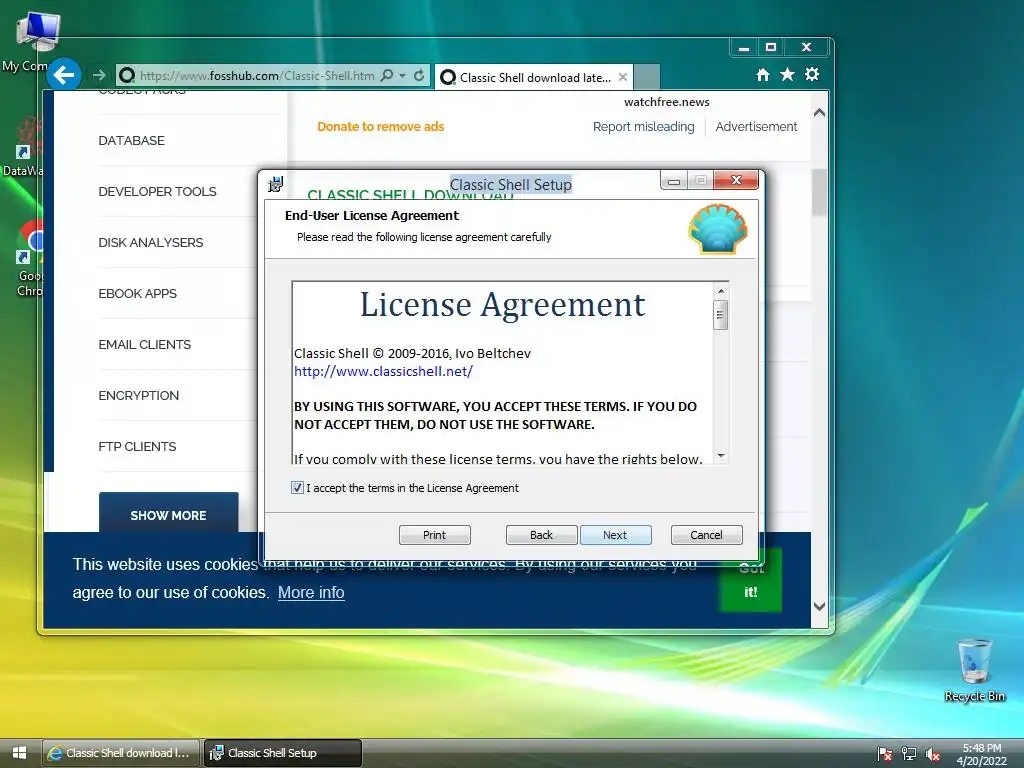Click Action Center flag tray icon
This screenshot has height=768, width=1024.
coord(884,754)
